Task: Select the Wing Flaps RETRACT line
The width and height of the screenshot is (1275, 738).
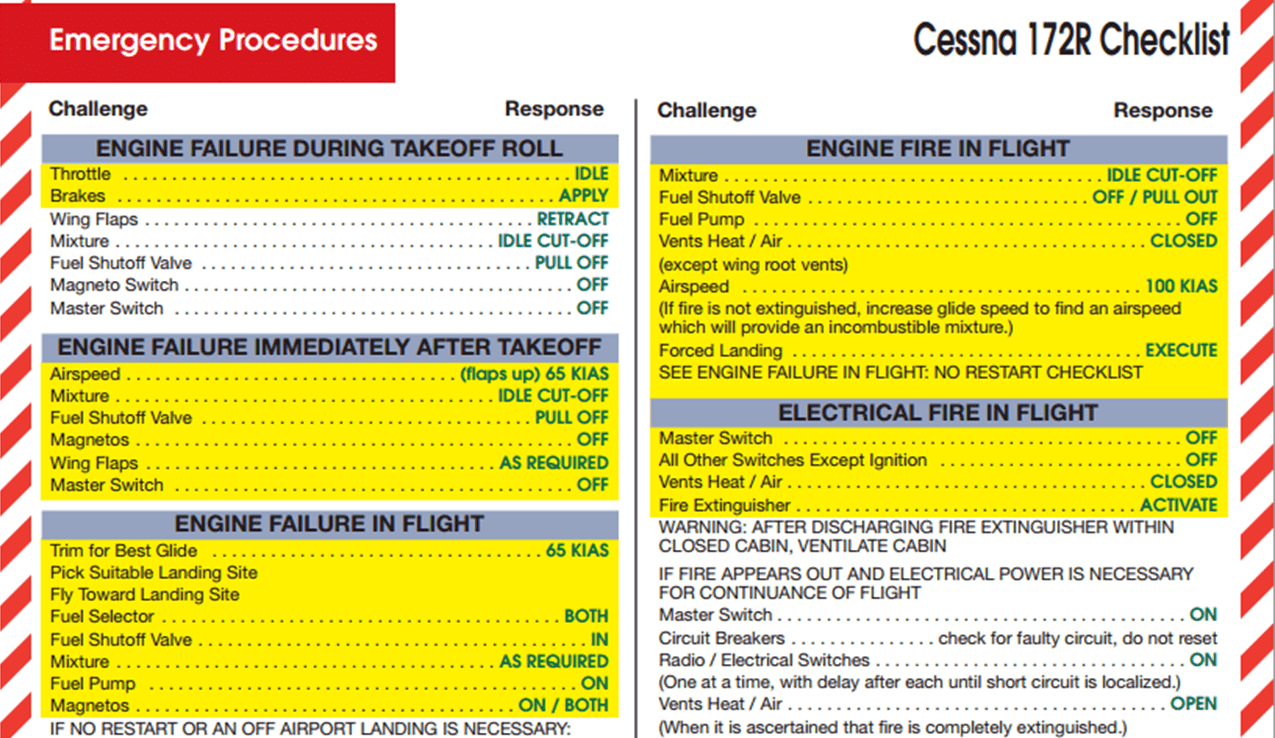Action: click(329, 219)
